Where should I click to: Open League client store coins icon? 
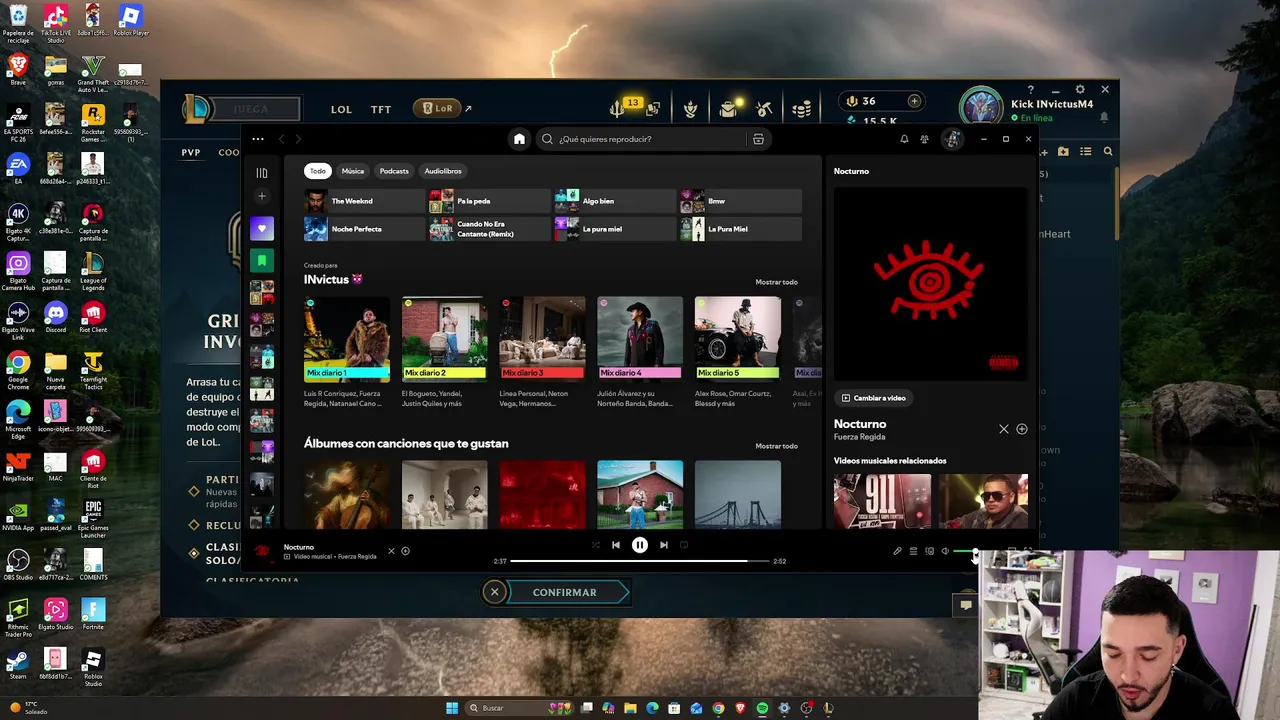tap(802, 109)
